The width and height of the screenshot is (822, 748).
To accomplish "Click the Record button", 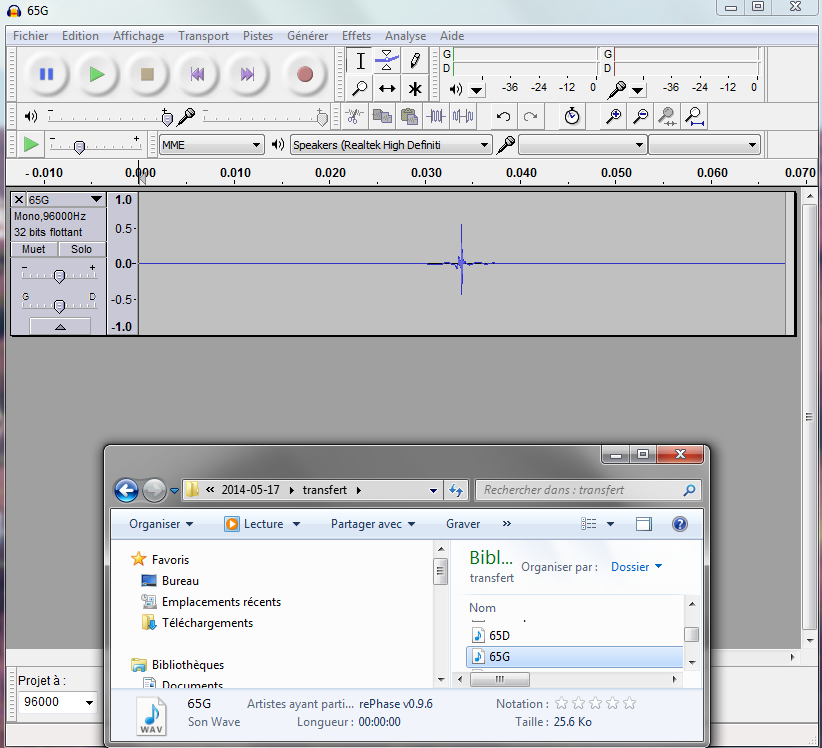I will [x=305, y=74].
